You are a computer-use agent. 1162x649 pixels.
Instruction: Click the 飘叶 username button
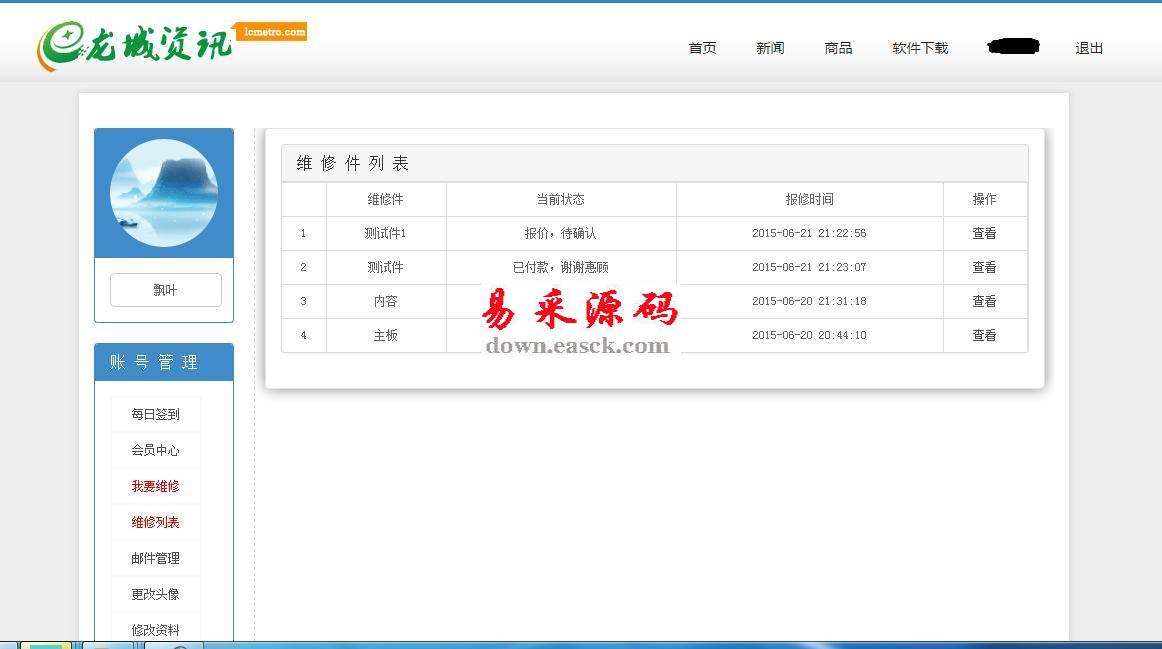[165, 290]
